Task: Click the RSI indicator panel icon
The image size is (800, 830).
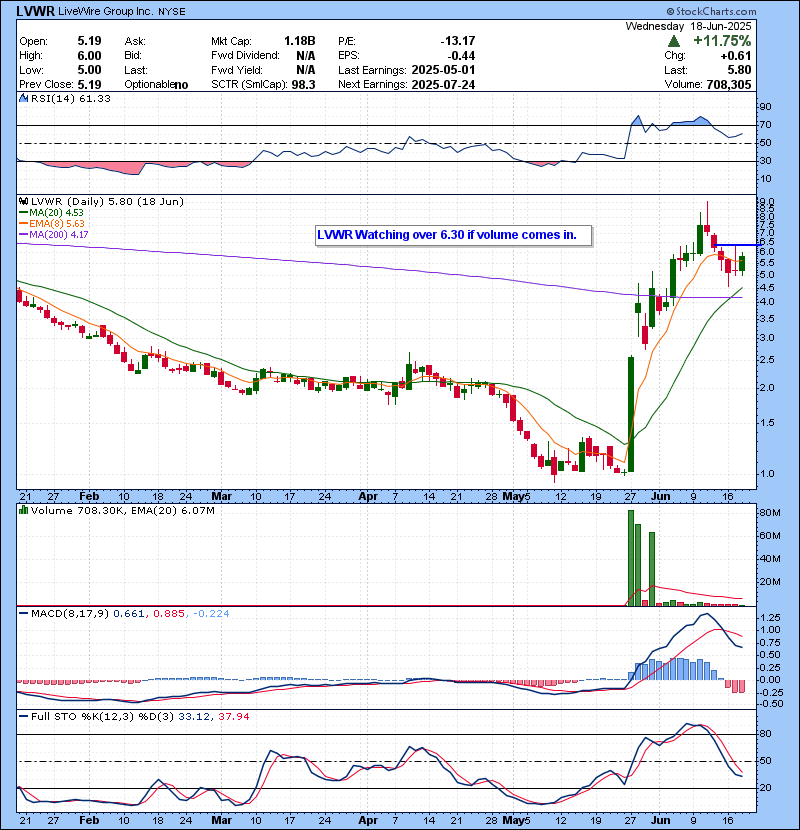Action: click(x=23, y=98)
